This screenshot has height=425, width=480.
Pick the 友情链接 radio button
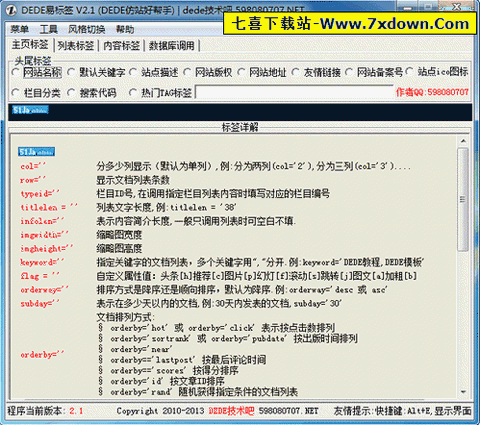point(295,72)
